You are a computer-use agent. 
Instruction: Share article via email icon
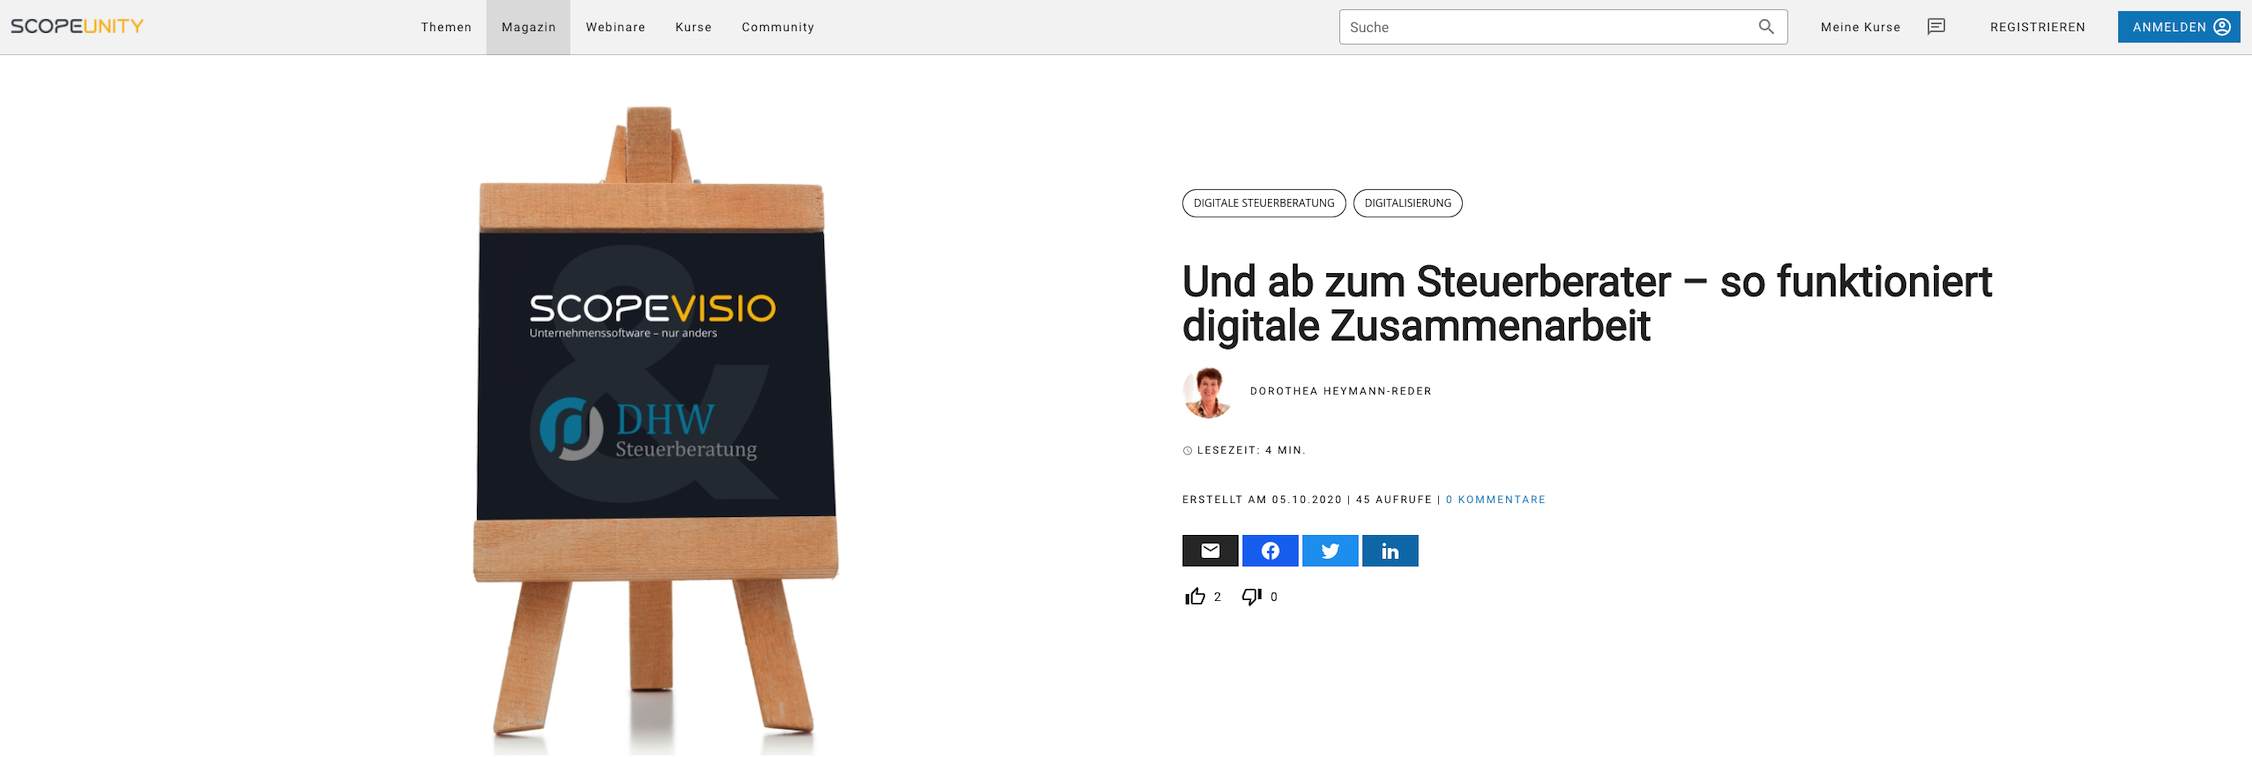[x=1210, y=551]
